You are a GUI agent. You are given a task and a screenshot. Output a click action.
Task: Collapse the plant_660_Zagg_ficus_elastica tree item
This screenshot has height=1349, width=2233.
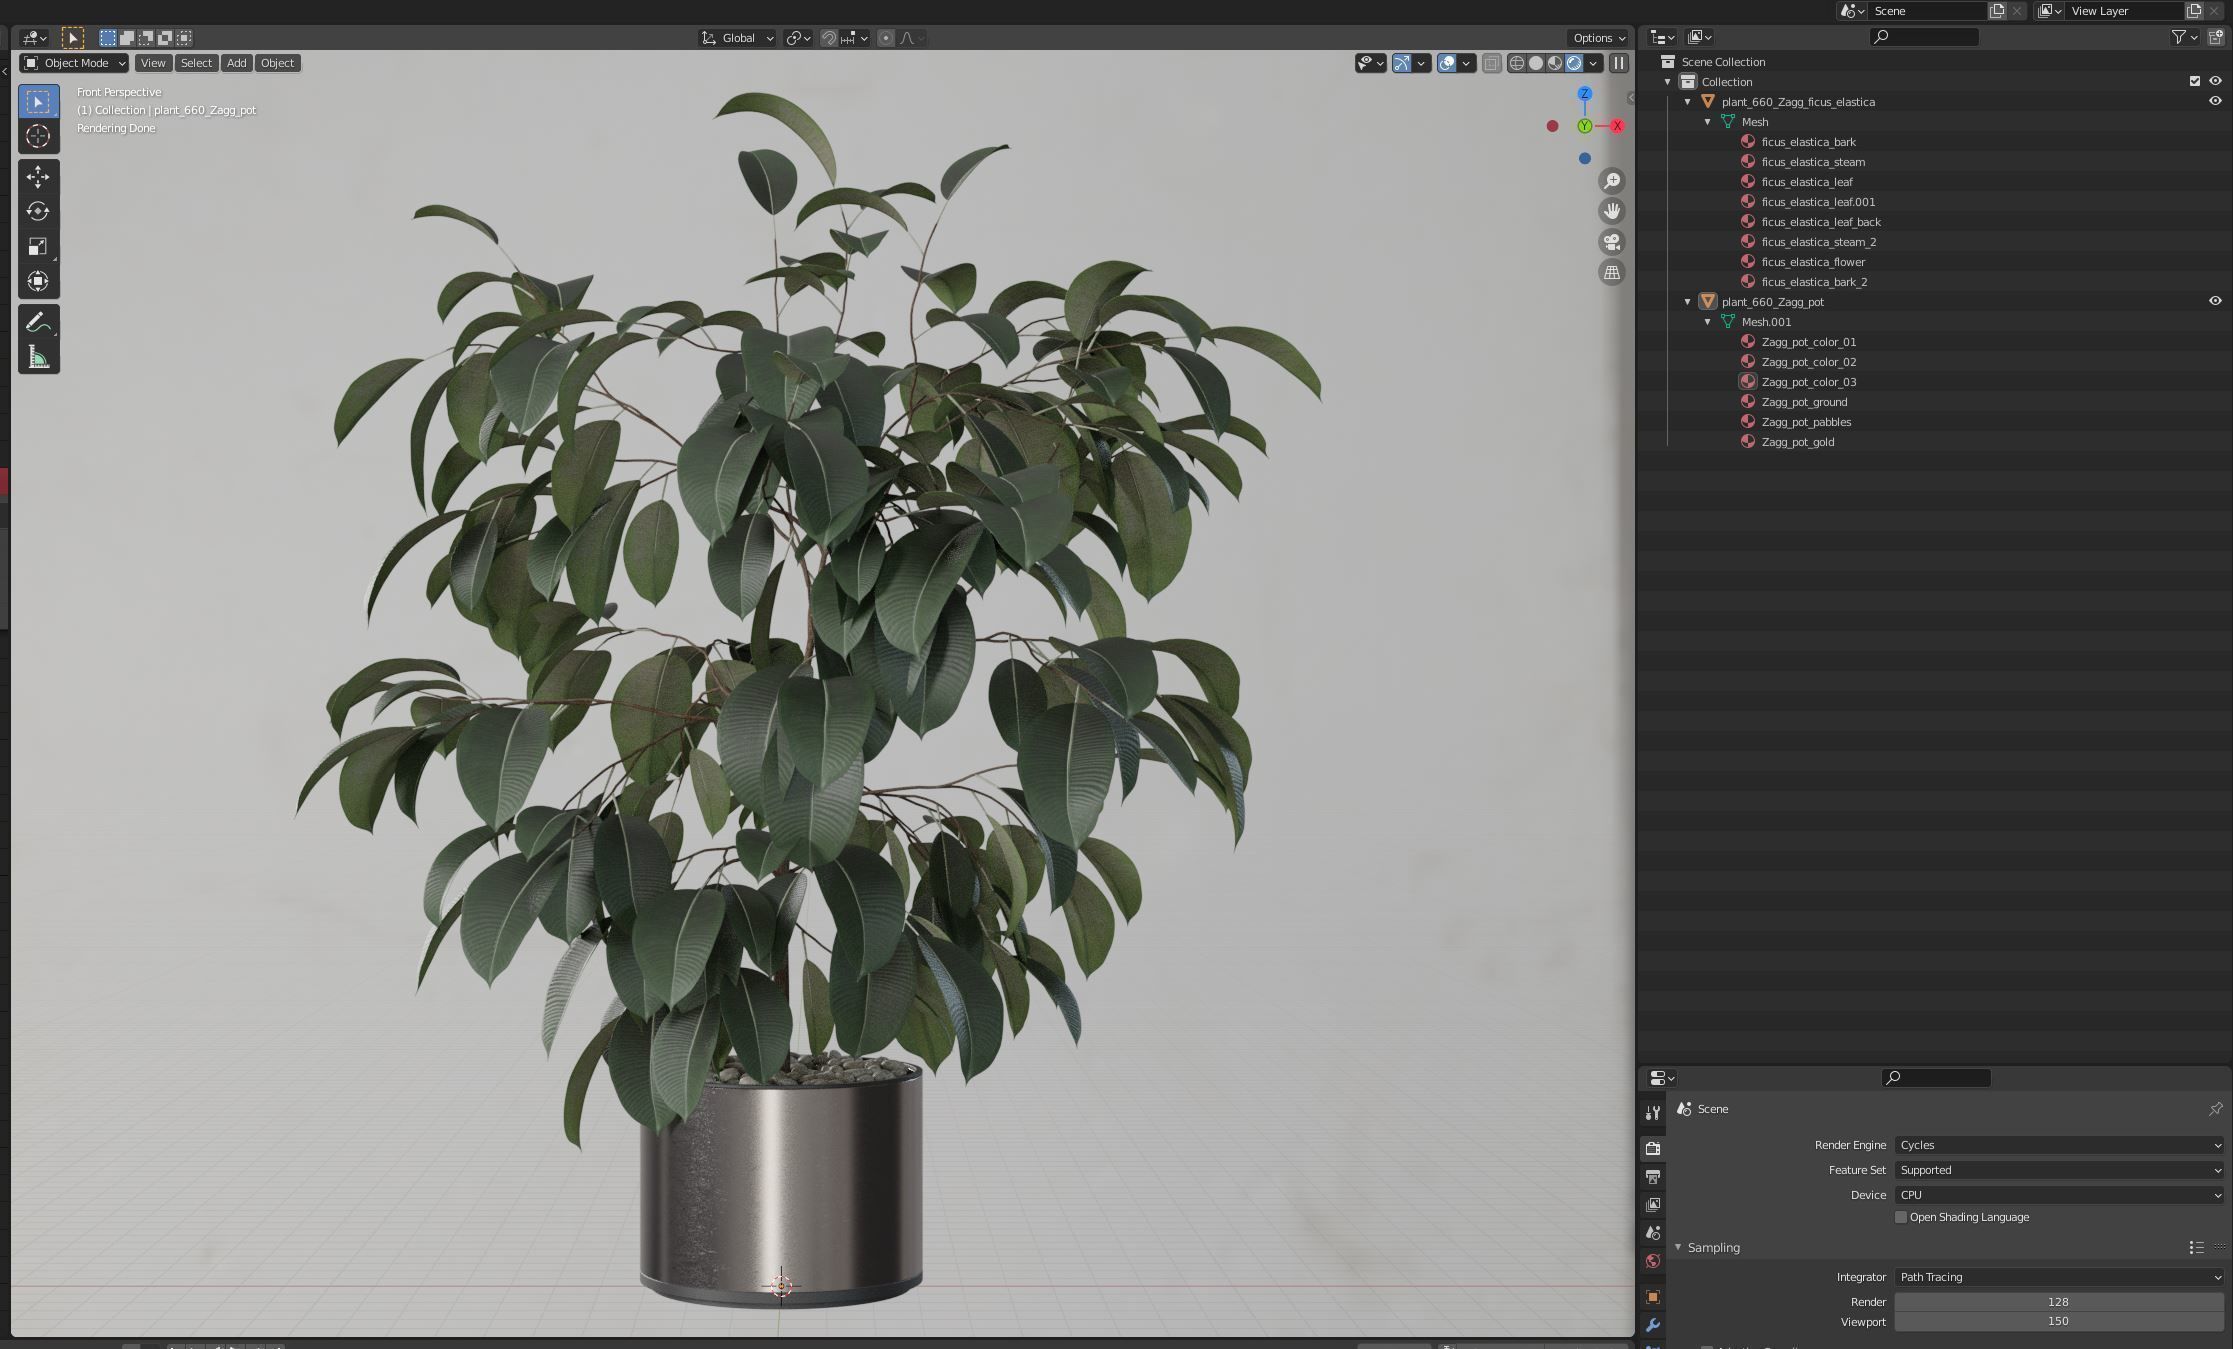[x=1688, y=102]
